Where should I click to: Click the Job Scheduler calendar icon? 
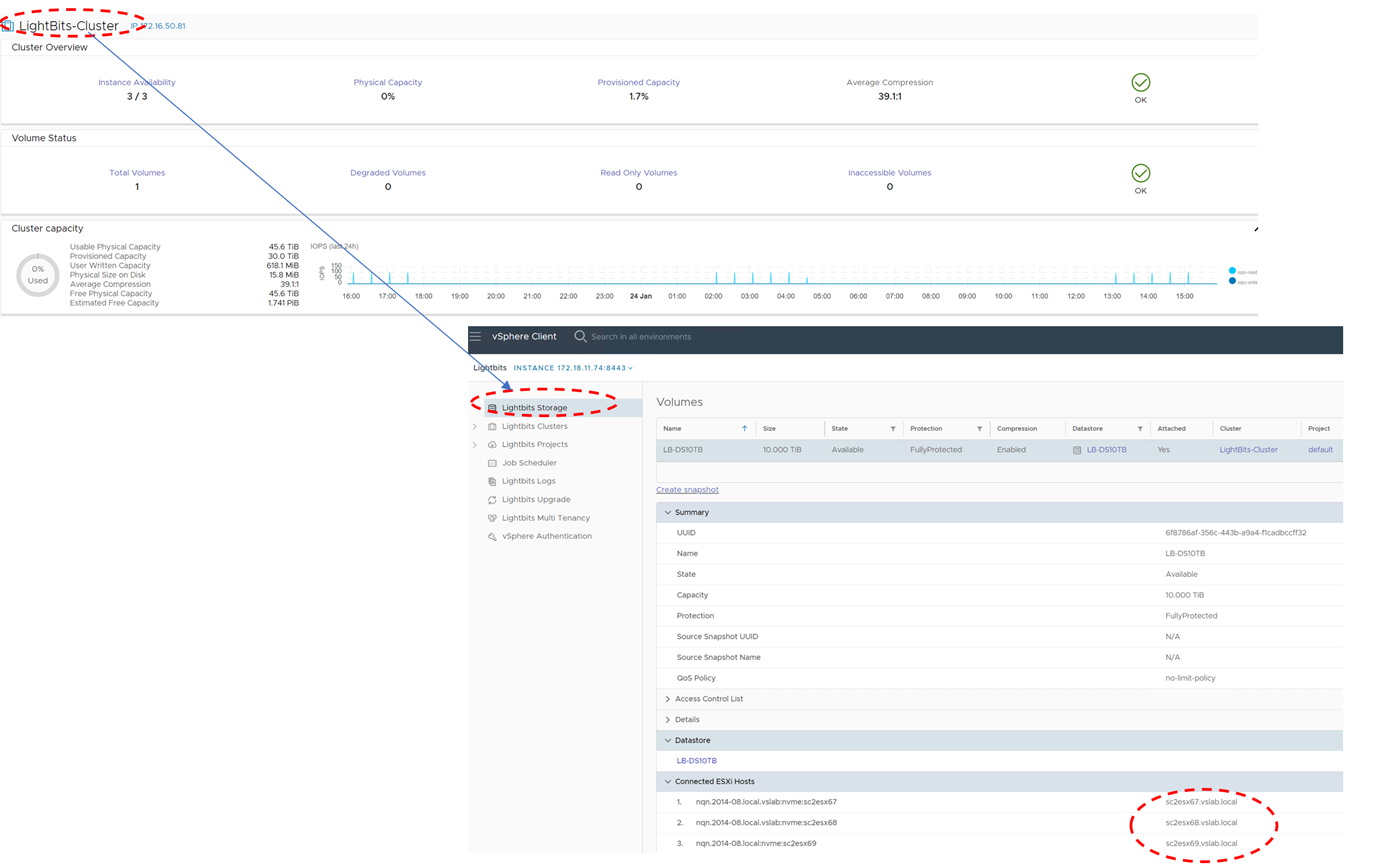[x=492, y=463]
